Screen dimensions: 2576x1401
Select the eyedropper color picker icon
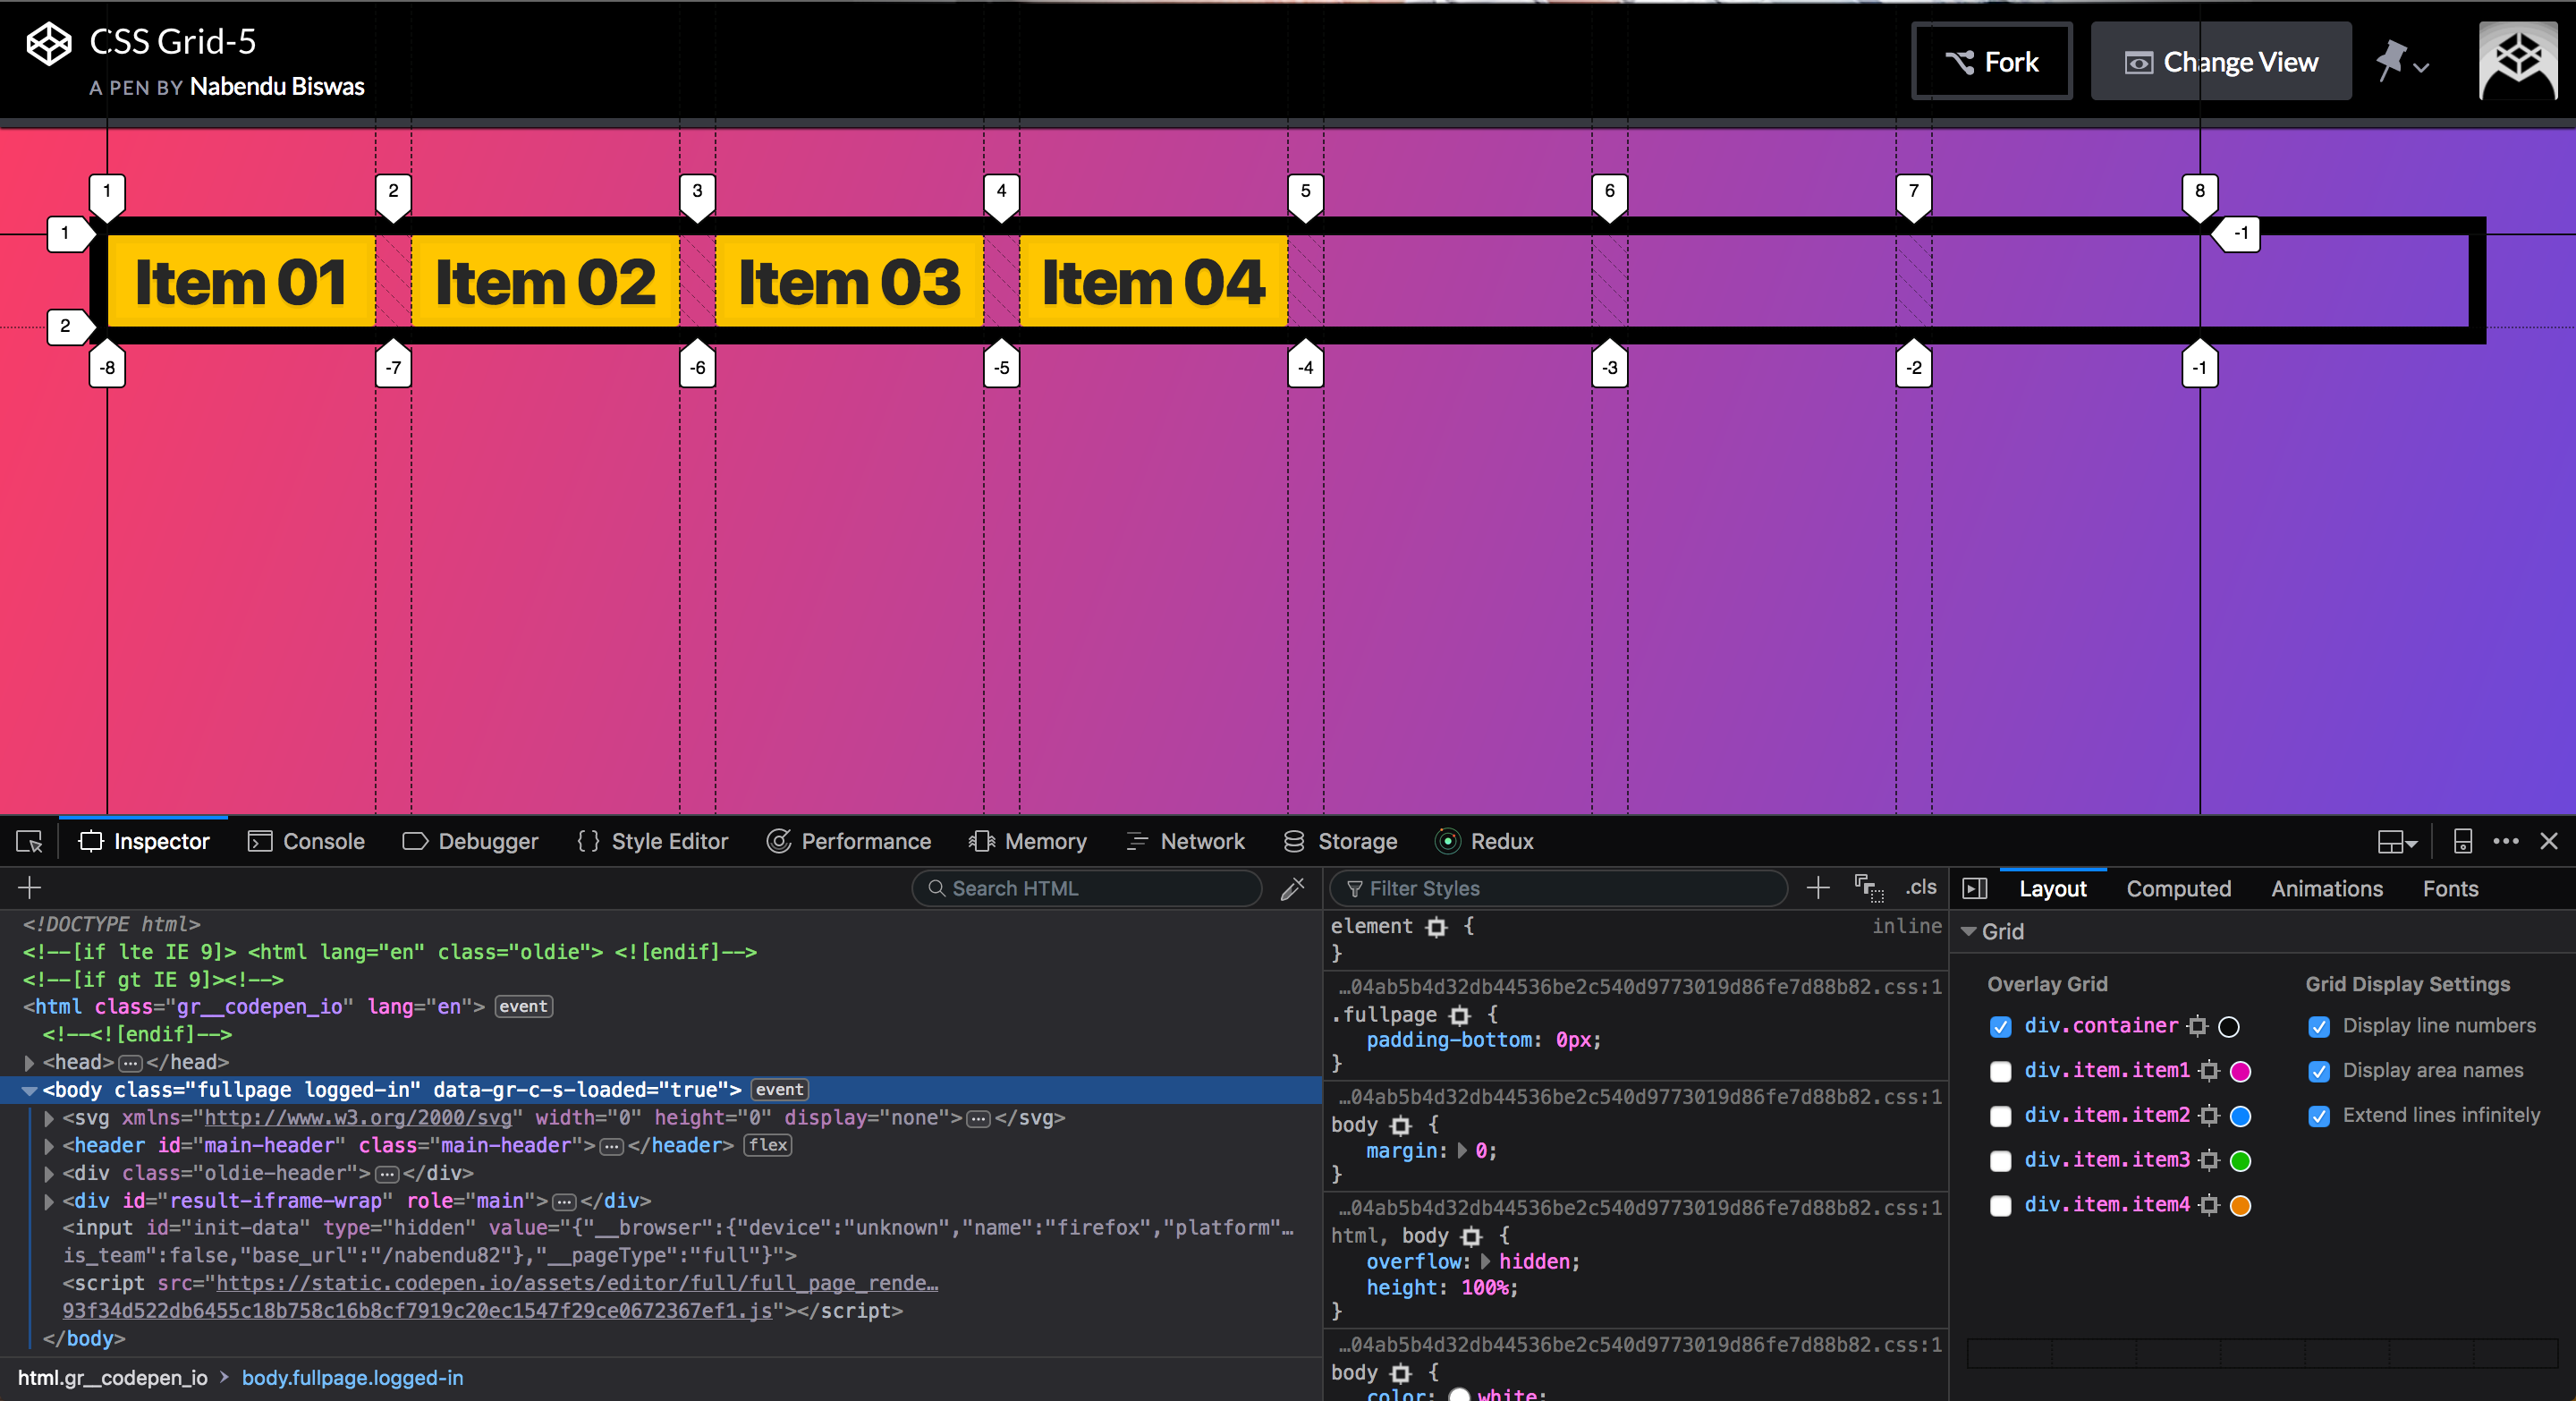[1292, 888]
